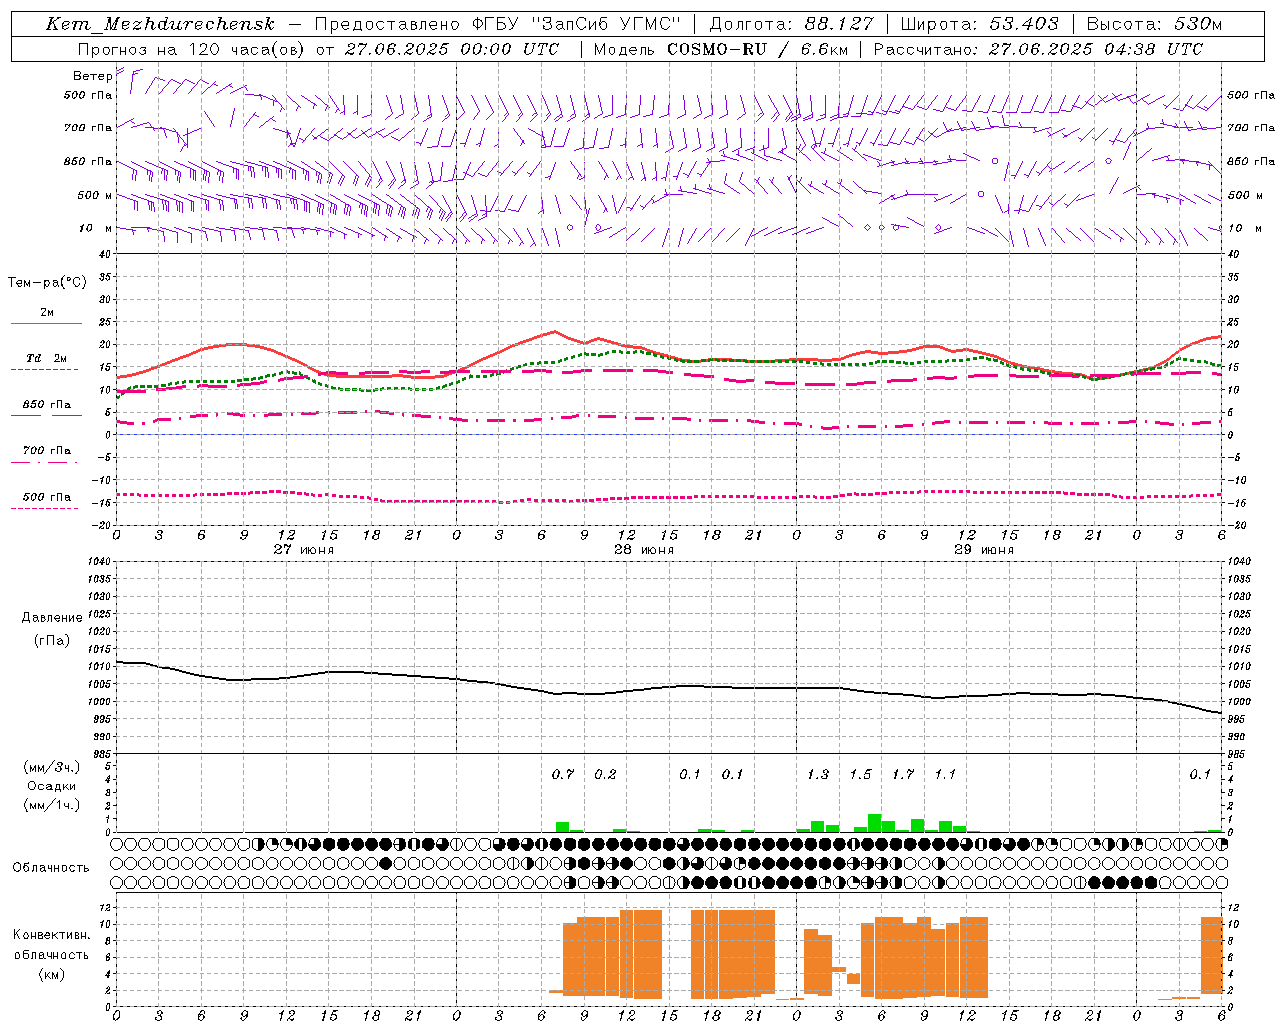Click the Давление panel label
1280x1024 pixels.
coord(52,618)
